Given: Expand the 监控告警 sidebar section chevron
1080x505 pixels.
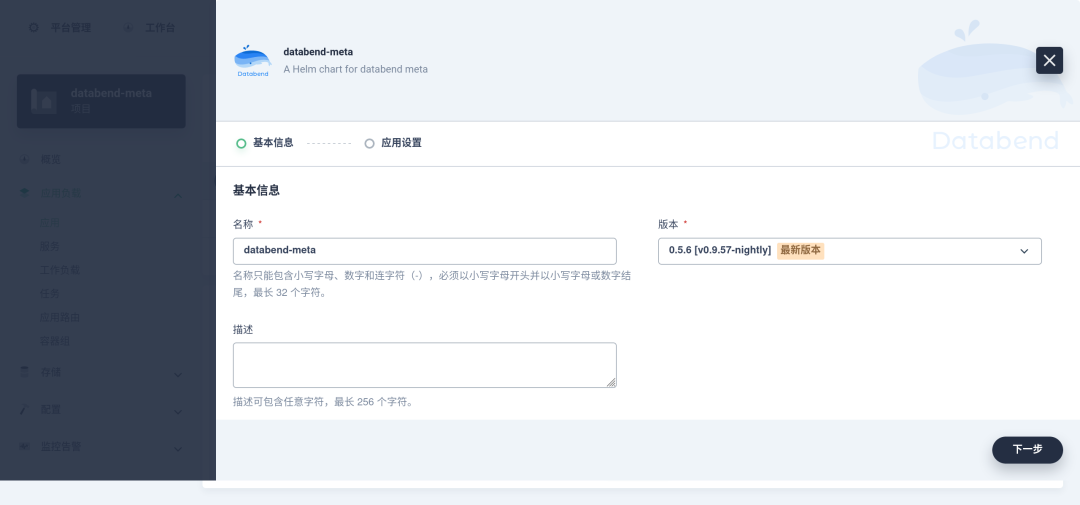Looking at the screenshot, I should pyautogui.click(x=178, y=447).
